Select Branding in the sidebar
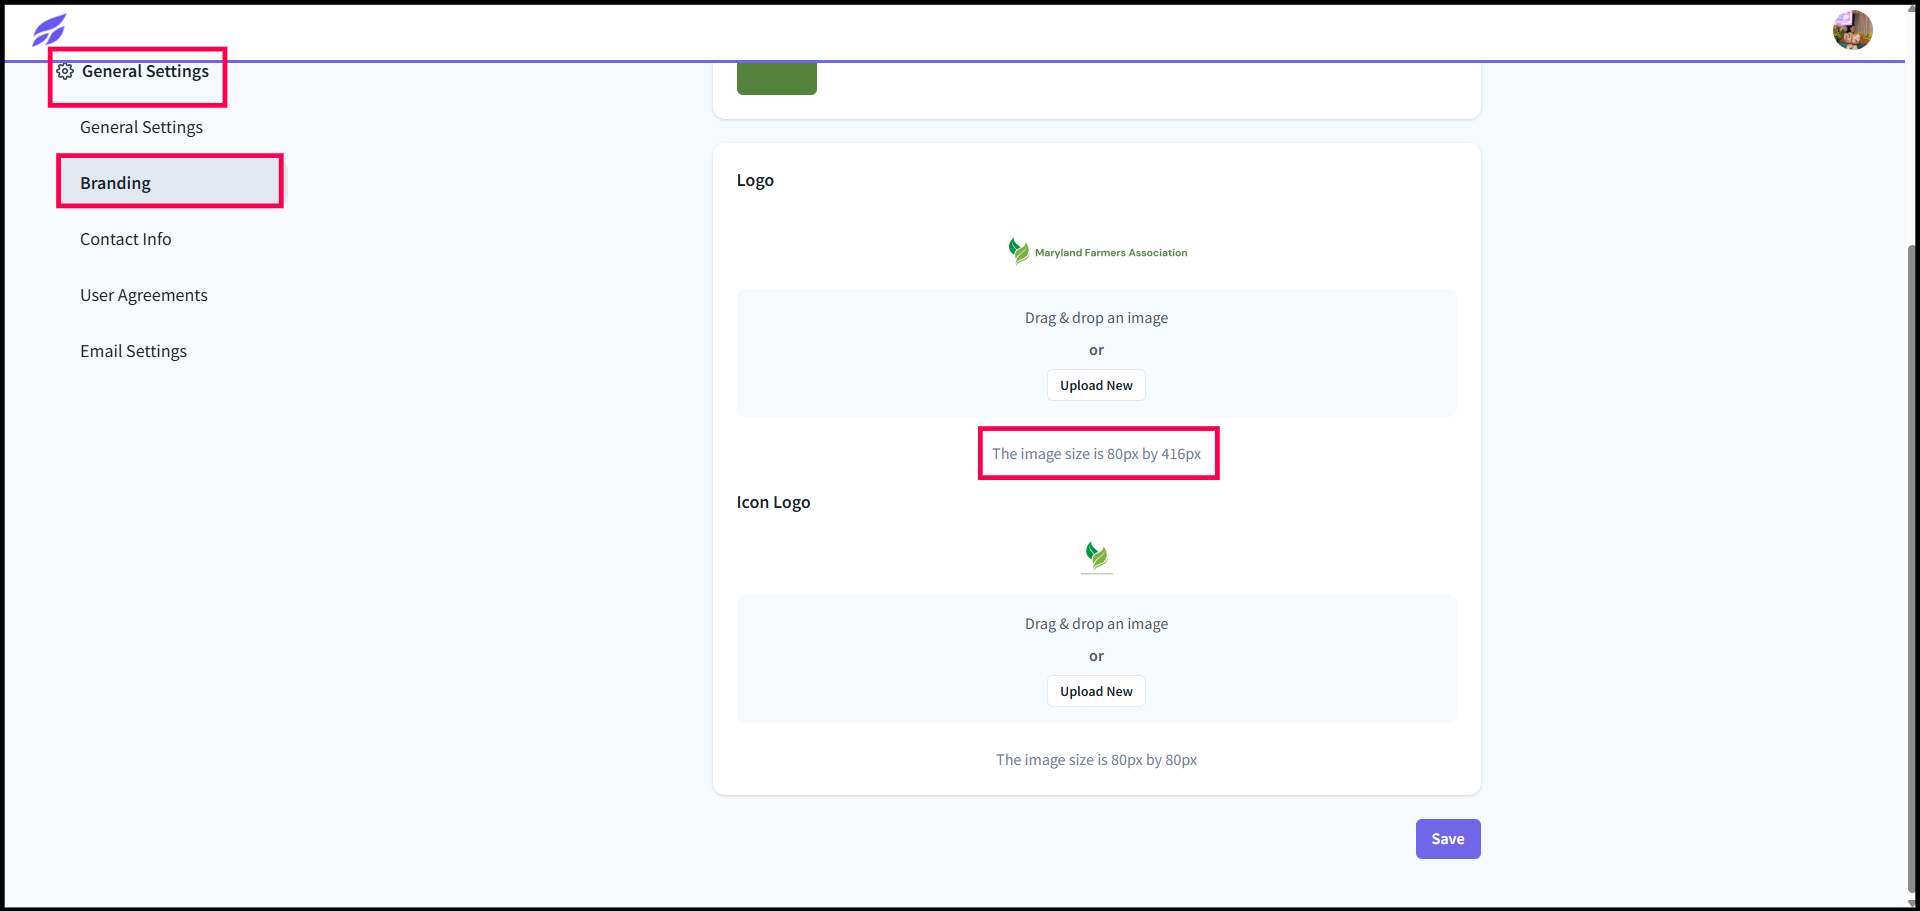 click(115, 183)
